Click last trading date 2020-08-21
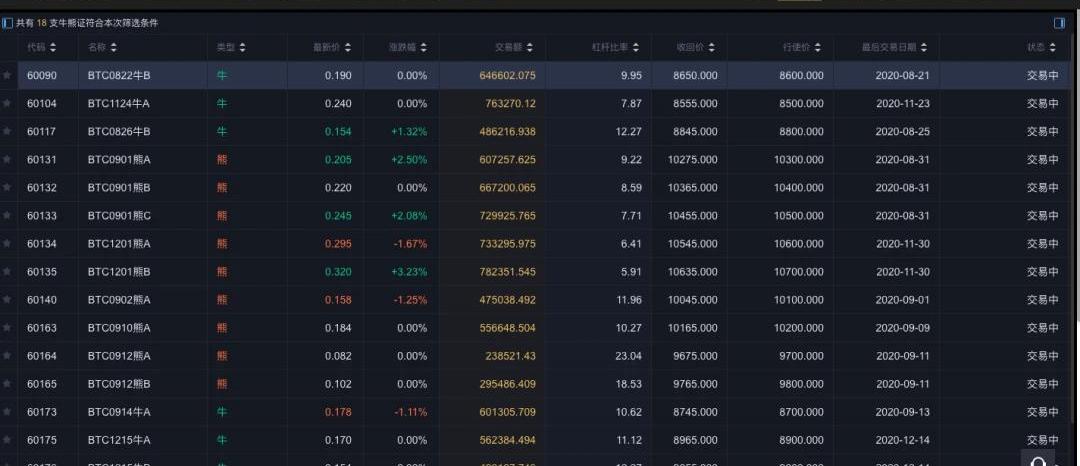The image size is (1080, 466). 903,76
